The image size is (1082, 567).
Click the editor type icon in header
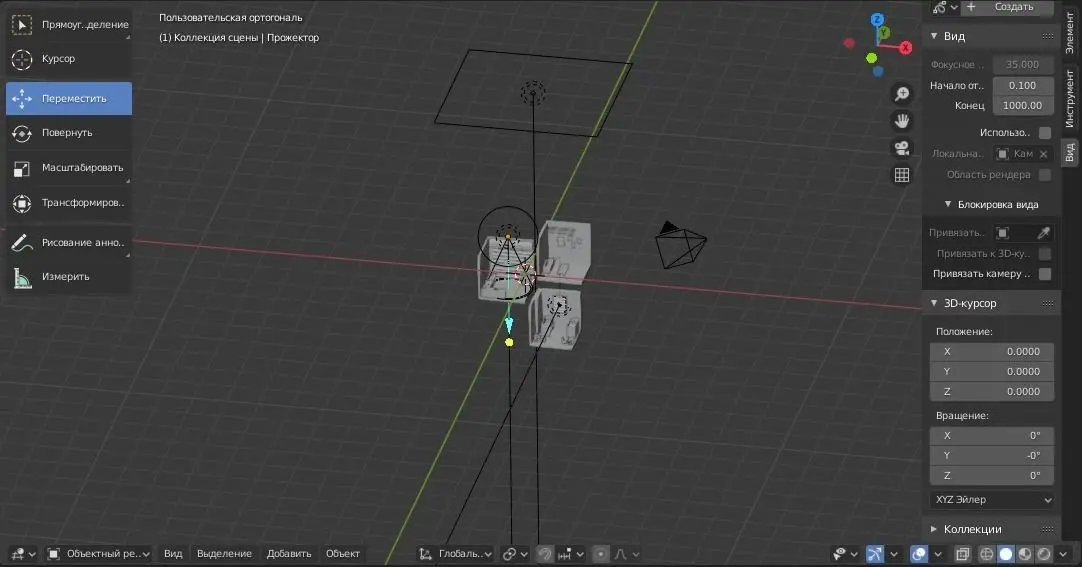23,554
